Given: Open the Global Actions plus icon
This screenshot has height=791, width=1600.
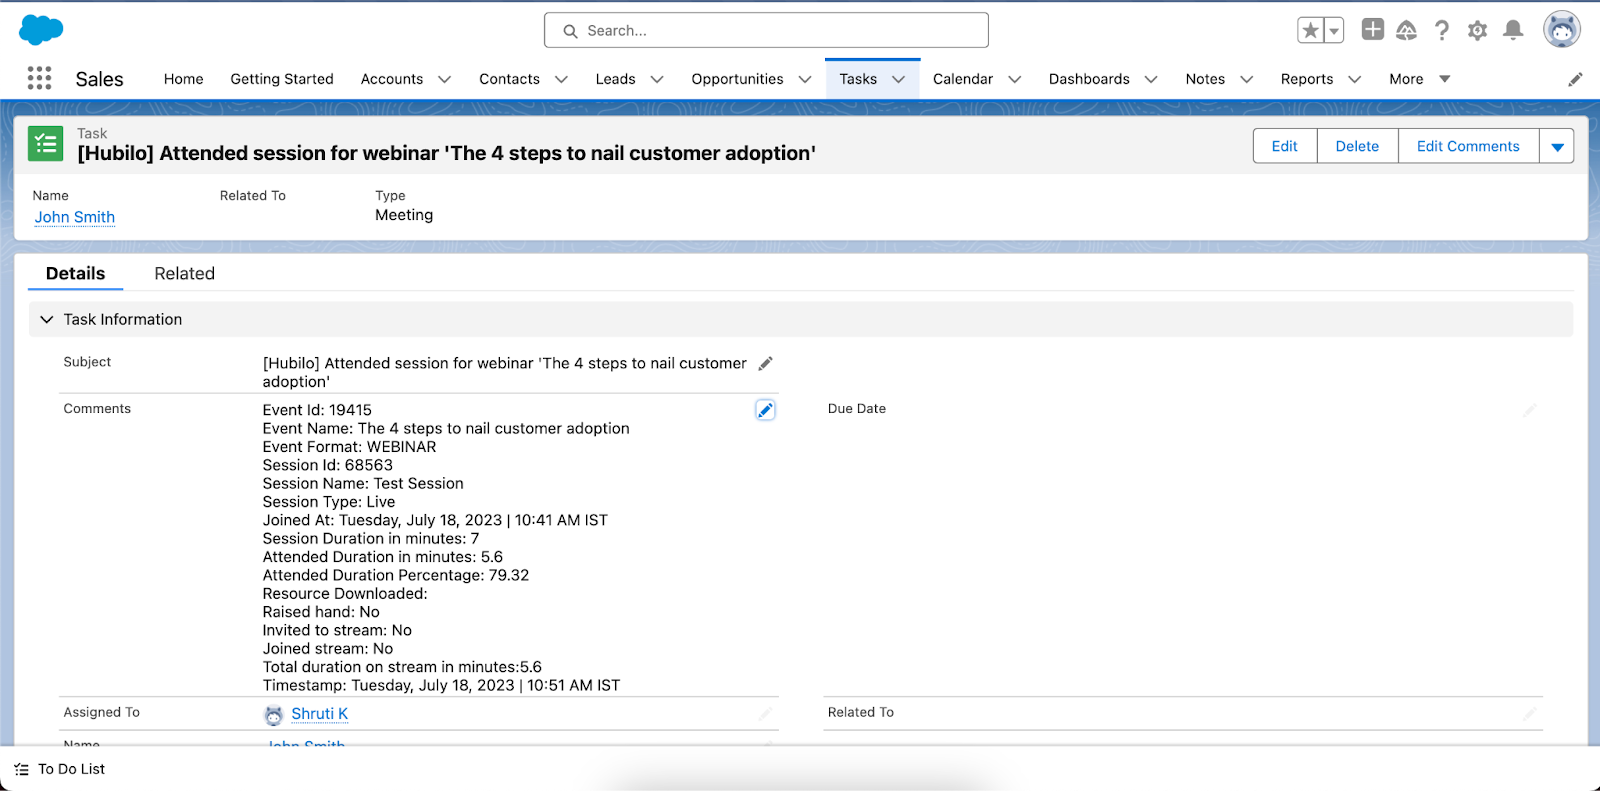Looking at the screenshot, I should tap(1372, 30).
